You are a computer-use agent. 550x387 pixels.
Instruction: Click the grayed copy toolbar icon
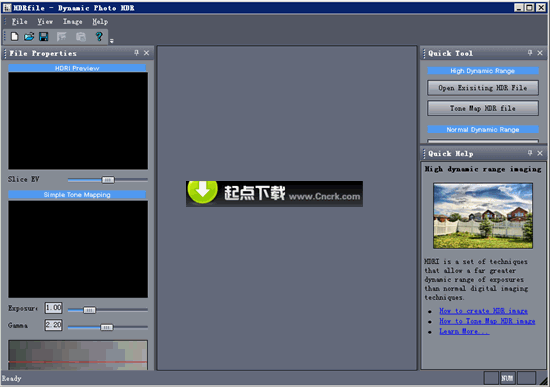pyautogui.click(x=81, y=36)
